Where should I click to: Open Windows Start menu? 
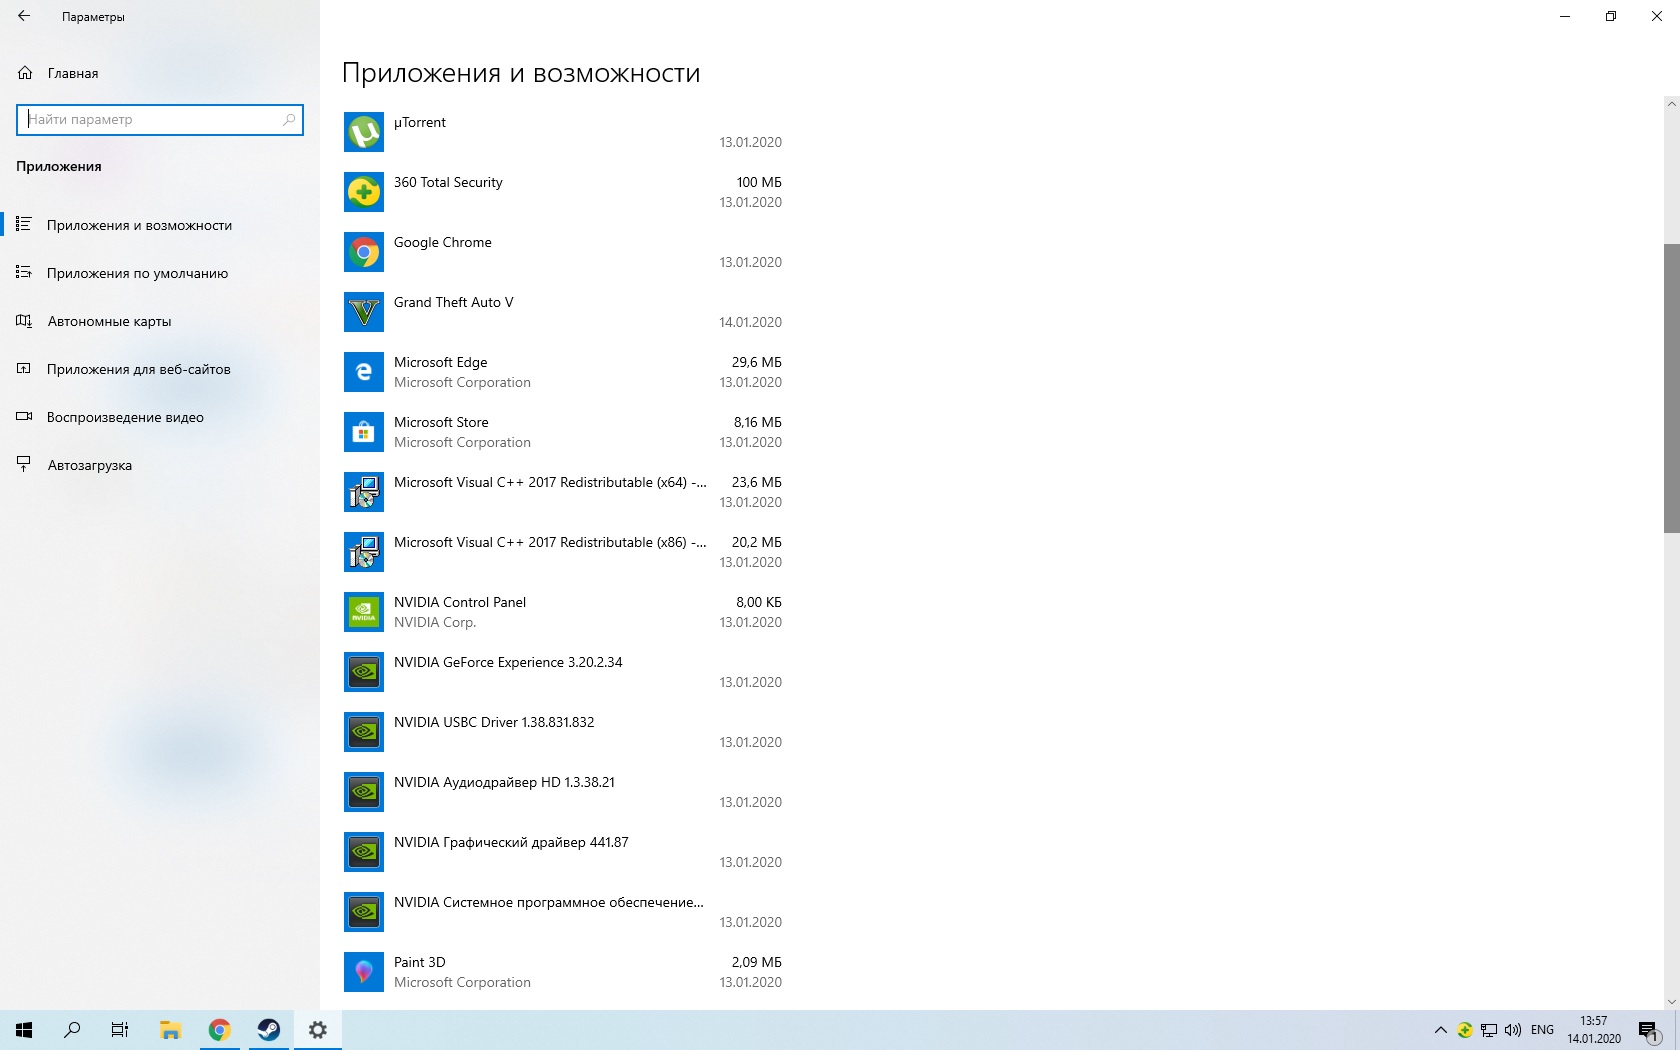point(24,1030)
